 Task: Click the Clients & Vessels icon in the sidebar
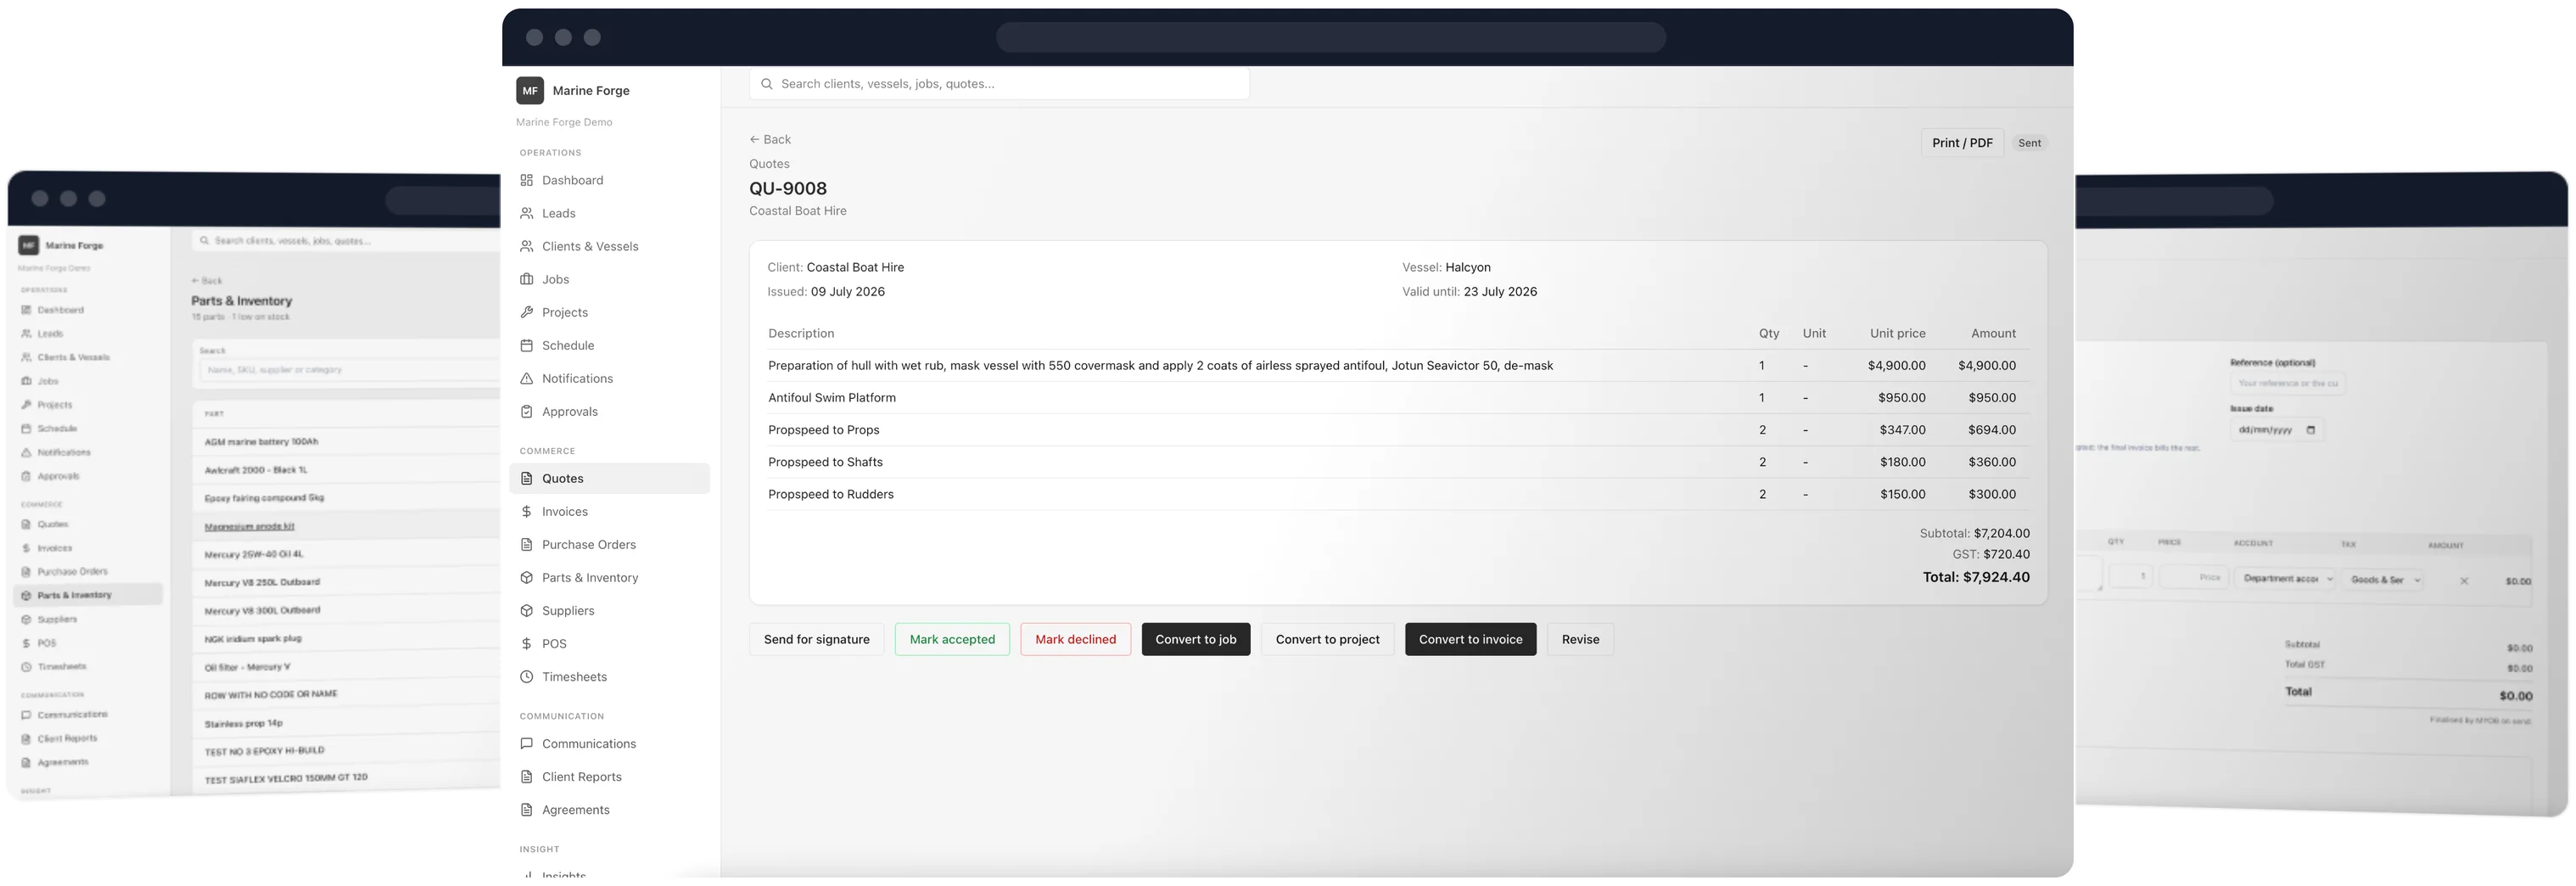pos(526,246)
